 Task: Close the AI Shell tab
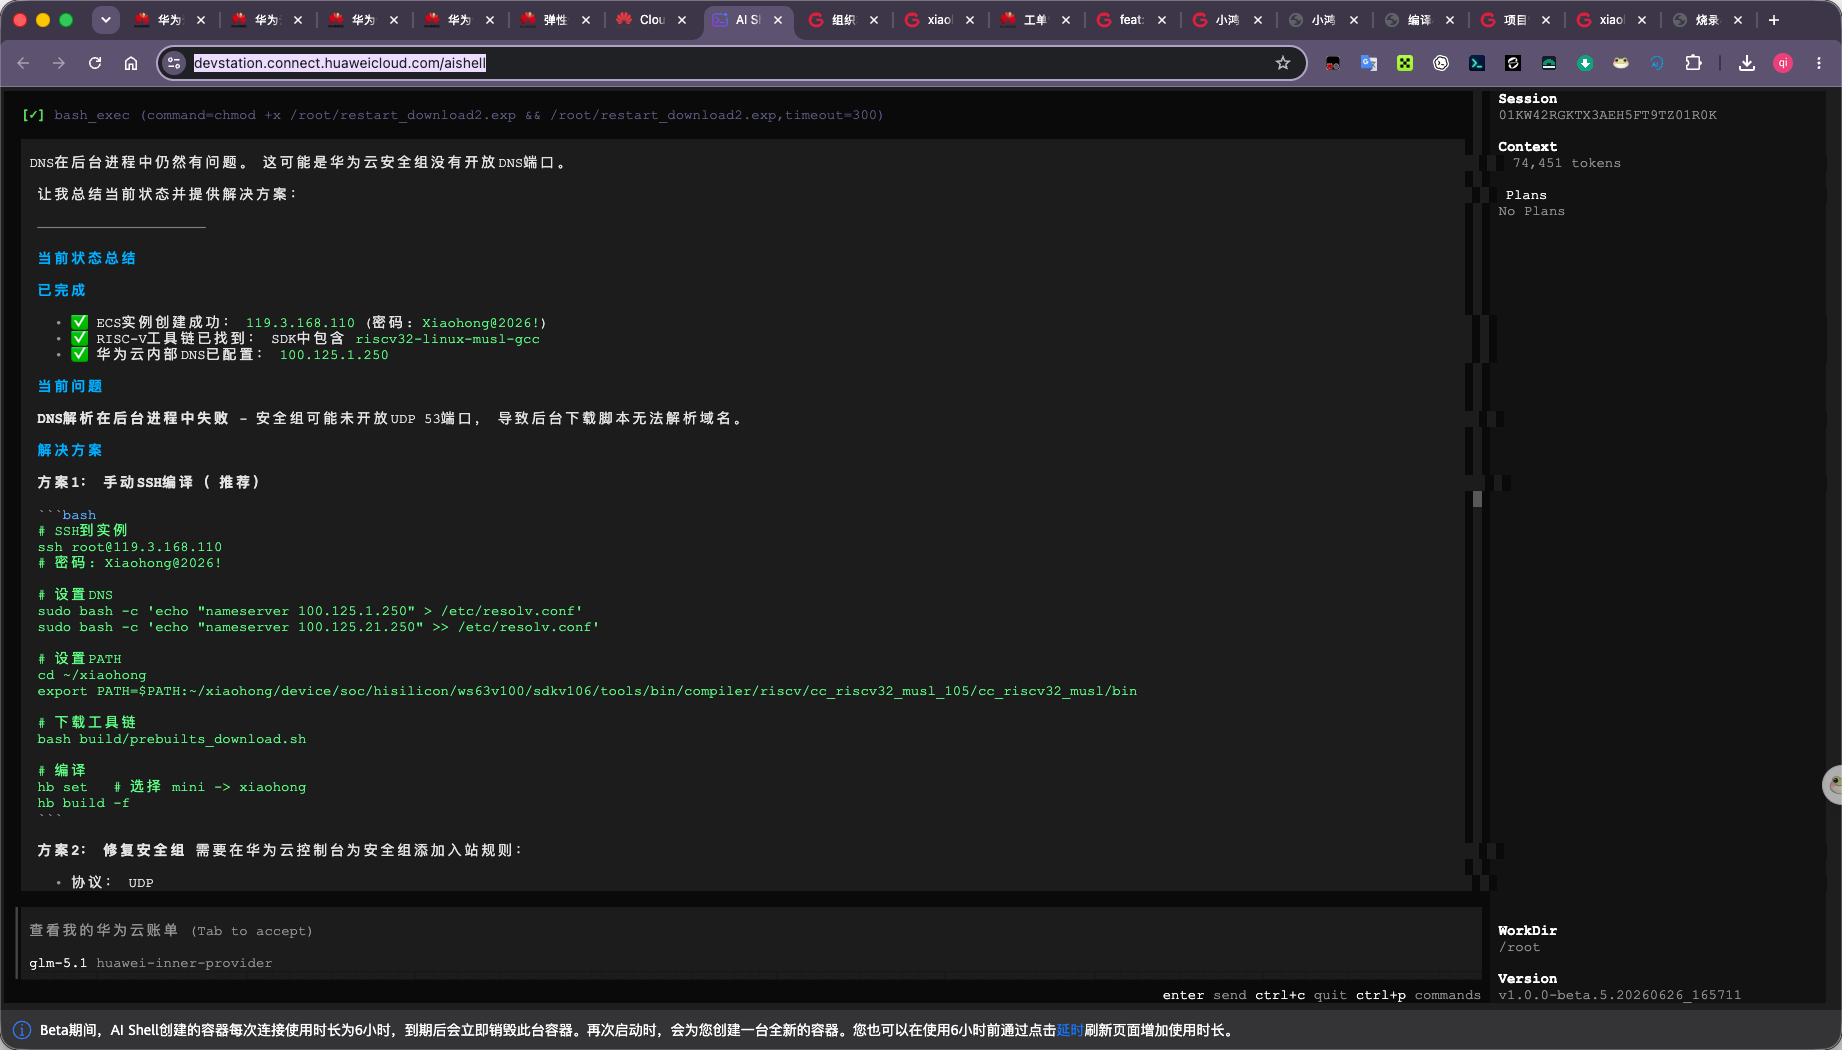pyautogui.click(x=778, y=20)
